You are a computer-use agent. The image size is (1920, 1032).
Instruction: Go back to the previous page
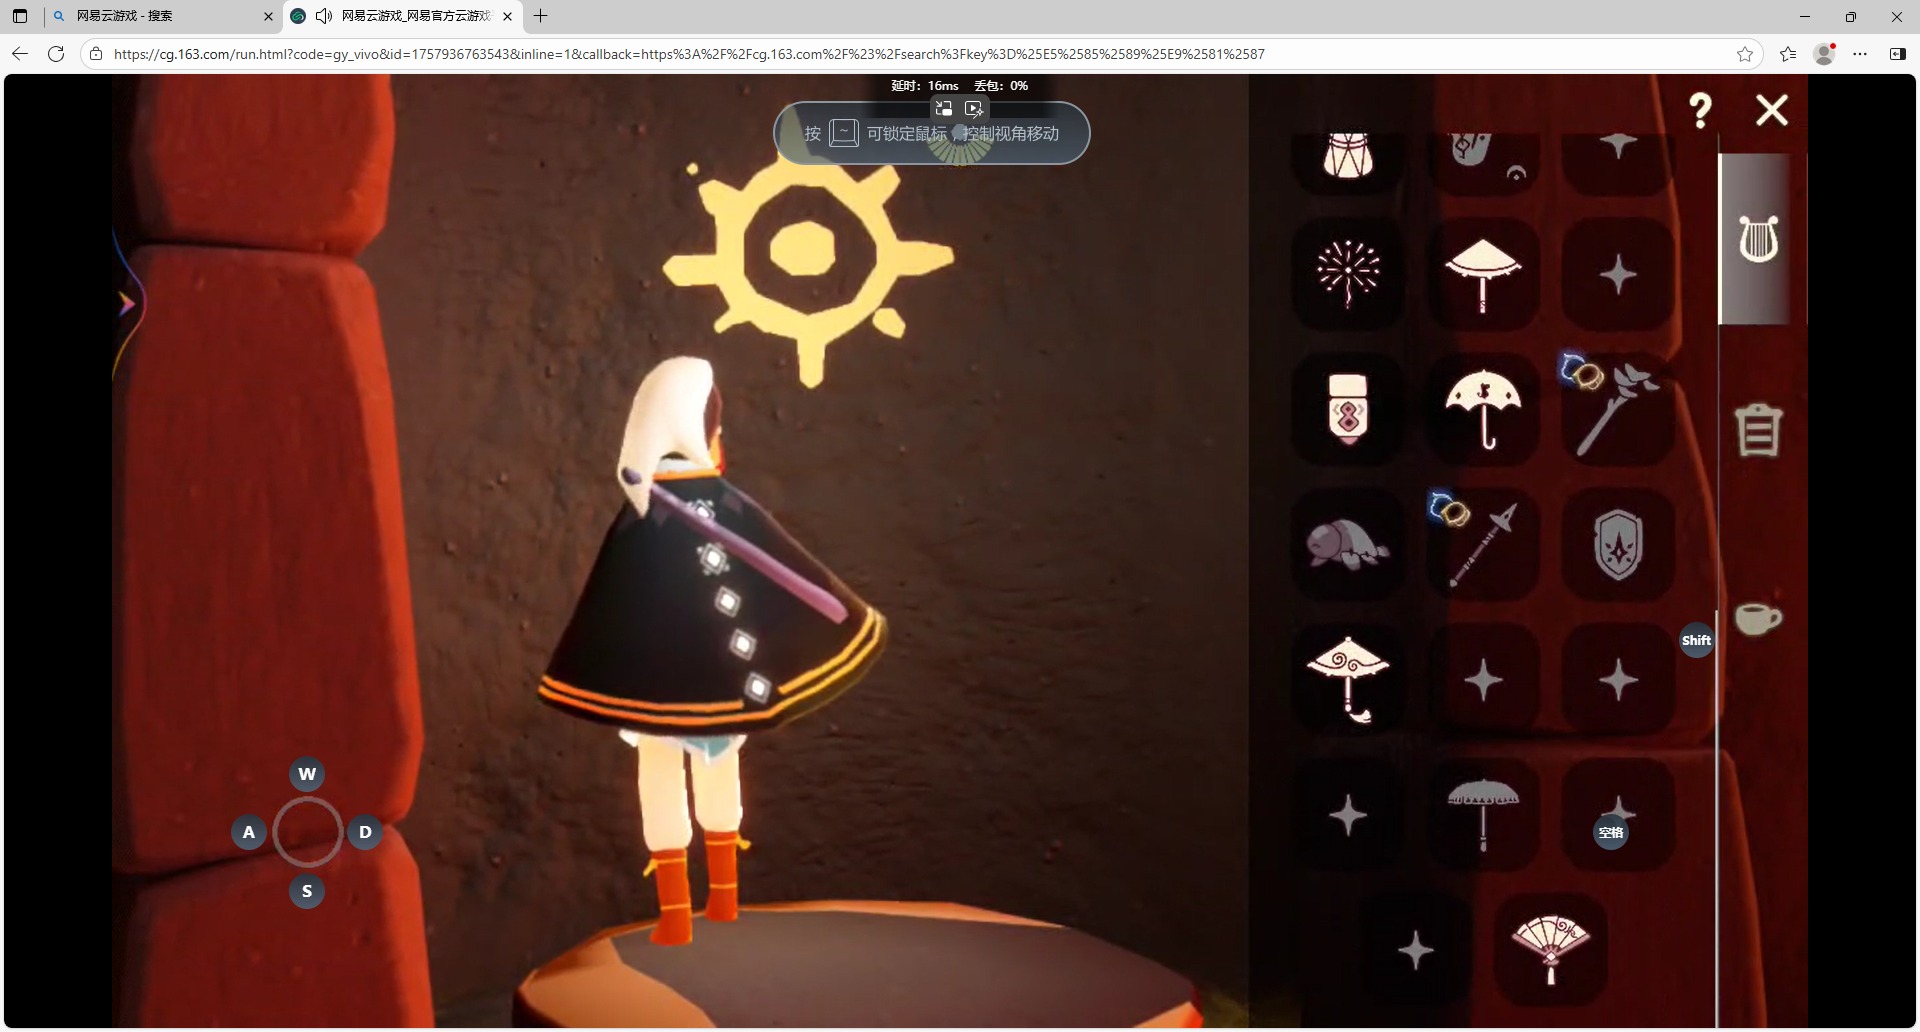pyautogui.click(x=20, y=54)
